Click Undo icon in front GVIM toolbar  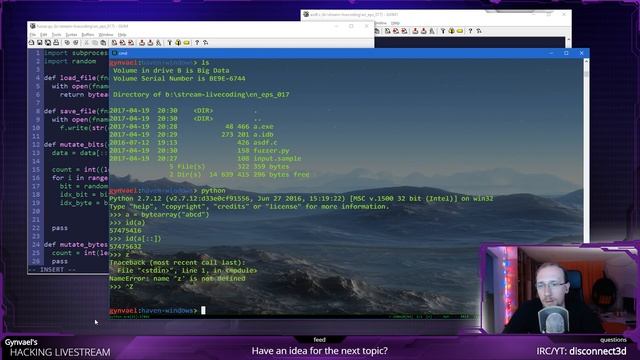coord(67,42)
